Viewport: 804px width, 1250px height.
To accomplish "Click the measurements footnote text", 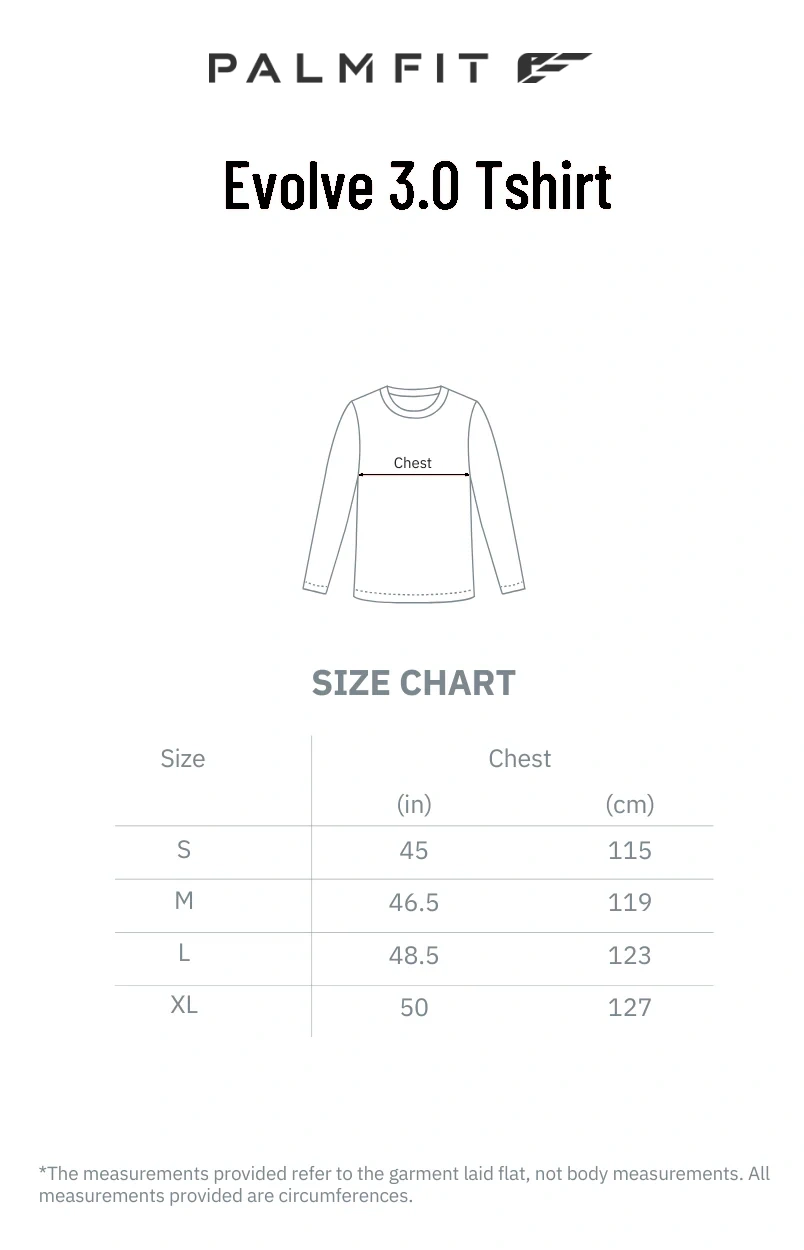I will coord(404,1184).
